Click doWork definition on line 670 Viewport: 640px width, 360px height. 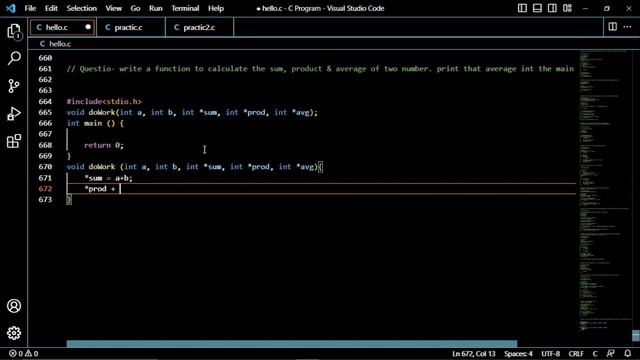coord(195,167)
